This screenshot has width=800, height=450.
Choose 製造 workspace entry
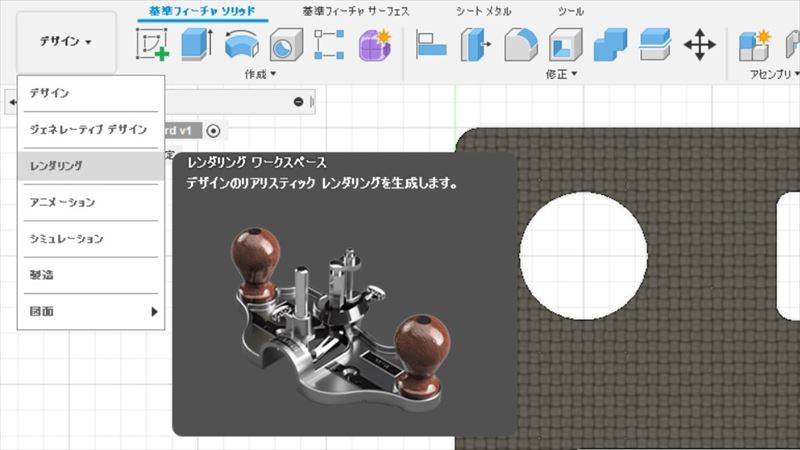tap(91, 275)
